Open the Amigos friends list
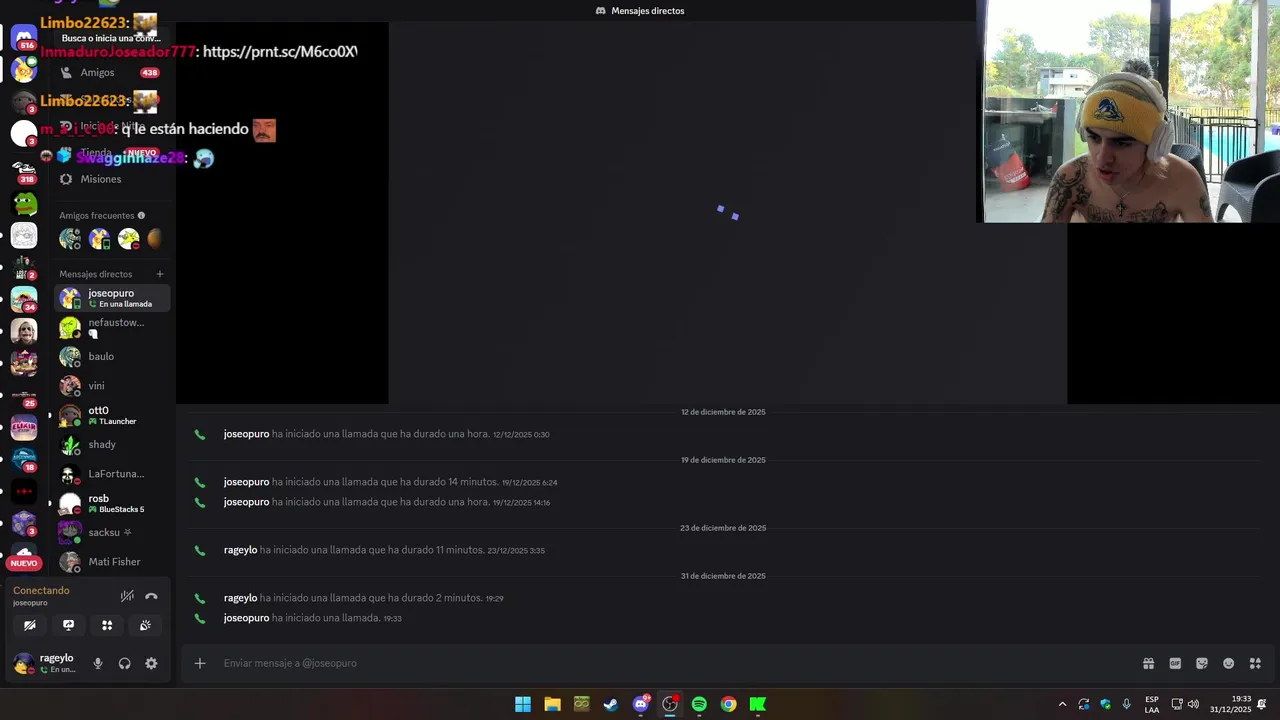This screenshot has height=720, width=1280. (x=111, y=72)
